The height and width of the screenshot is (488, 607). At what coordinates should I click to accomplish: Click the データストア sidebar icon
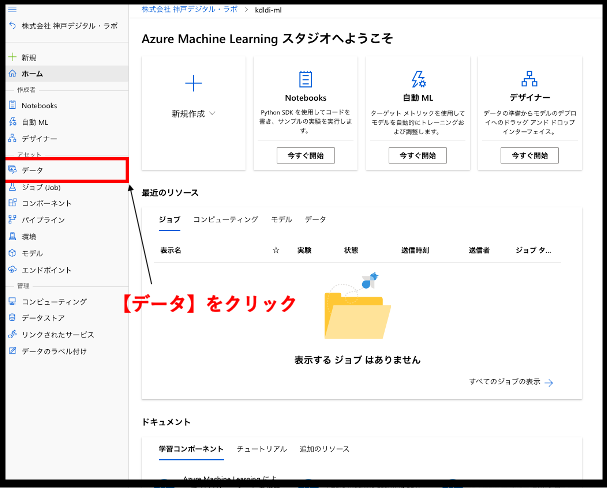click(x=12, y=317)
